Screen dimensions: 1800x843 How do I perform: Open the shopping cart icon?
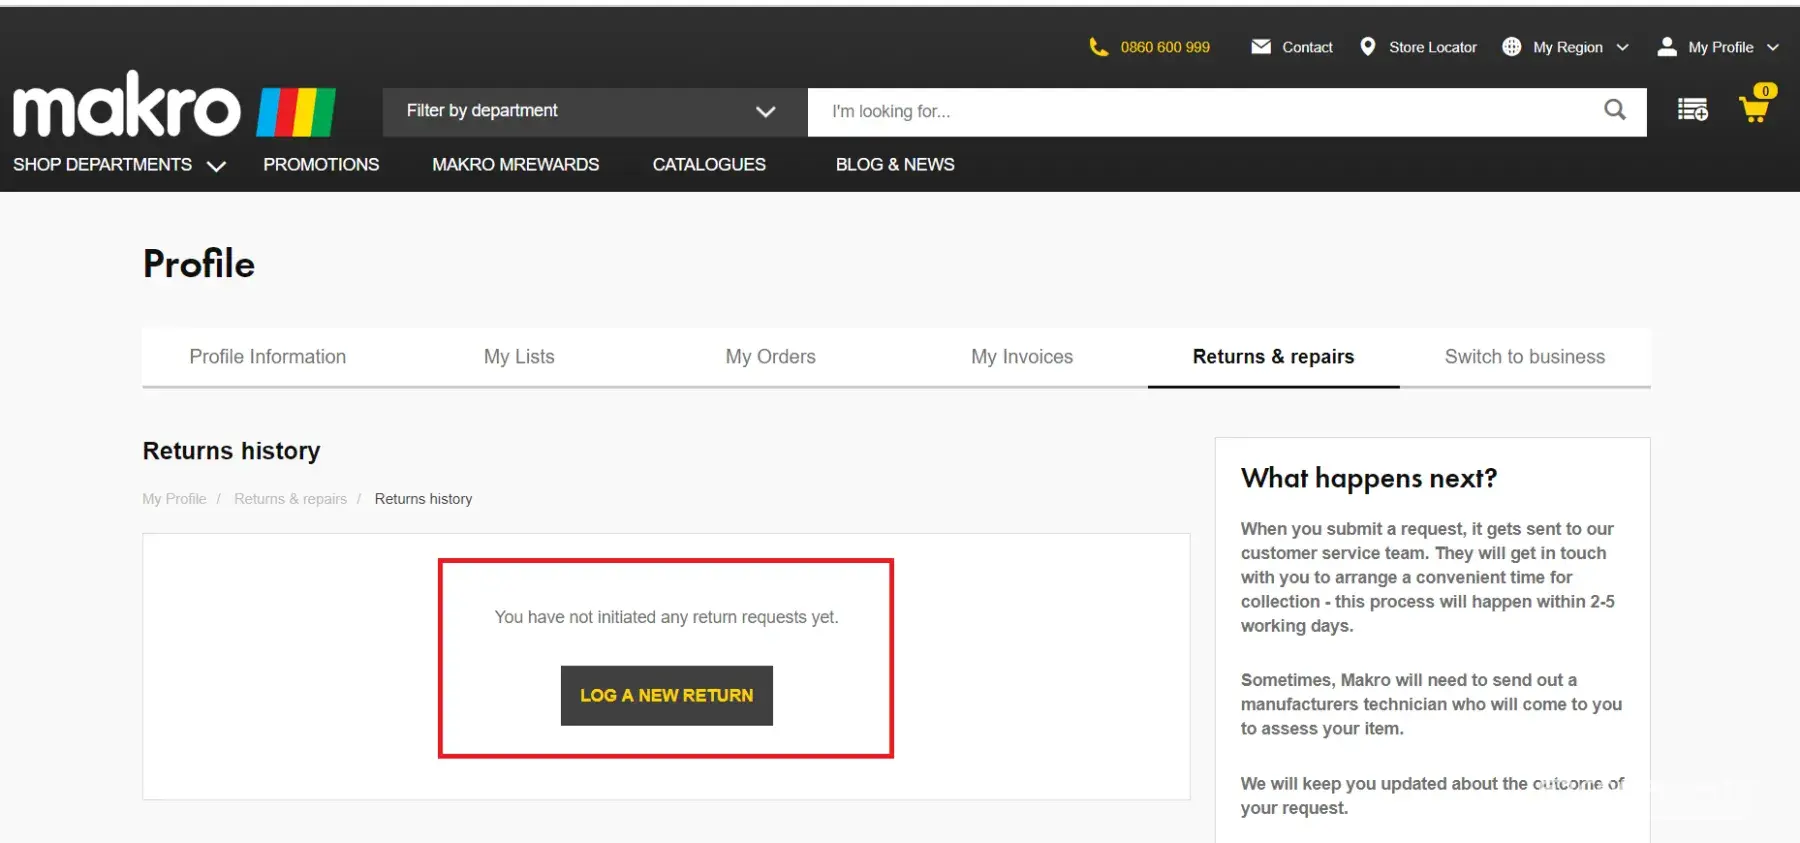[x=1754, y=108]
